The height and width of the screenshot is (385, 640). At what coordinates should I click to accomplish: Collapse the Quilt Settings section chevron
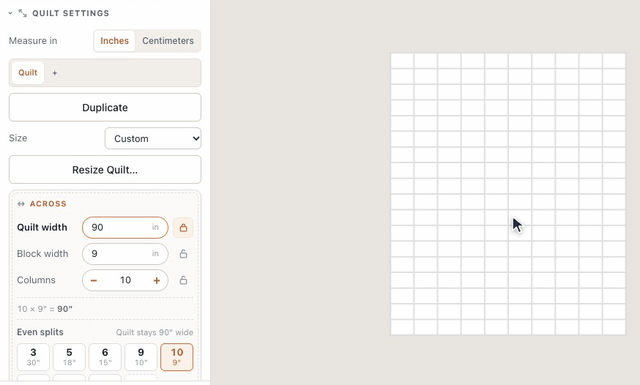tap(10, 13)
